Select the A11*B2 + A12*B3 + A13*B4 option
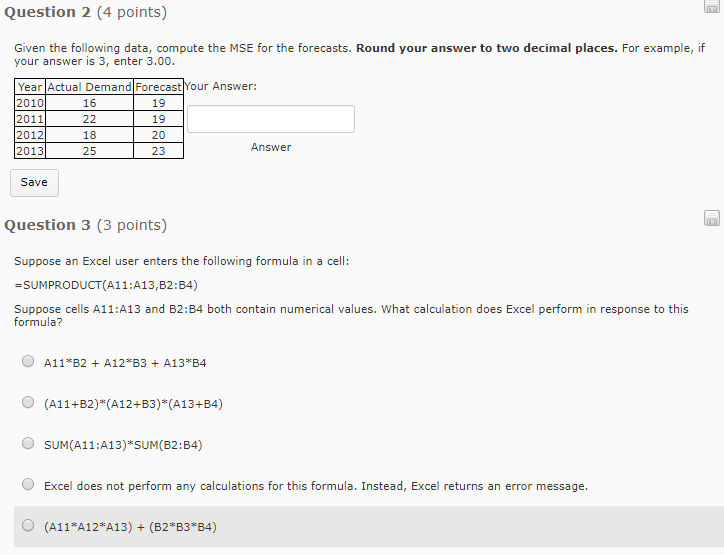 pos(28,361)
